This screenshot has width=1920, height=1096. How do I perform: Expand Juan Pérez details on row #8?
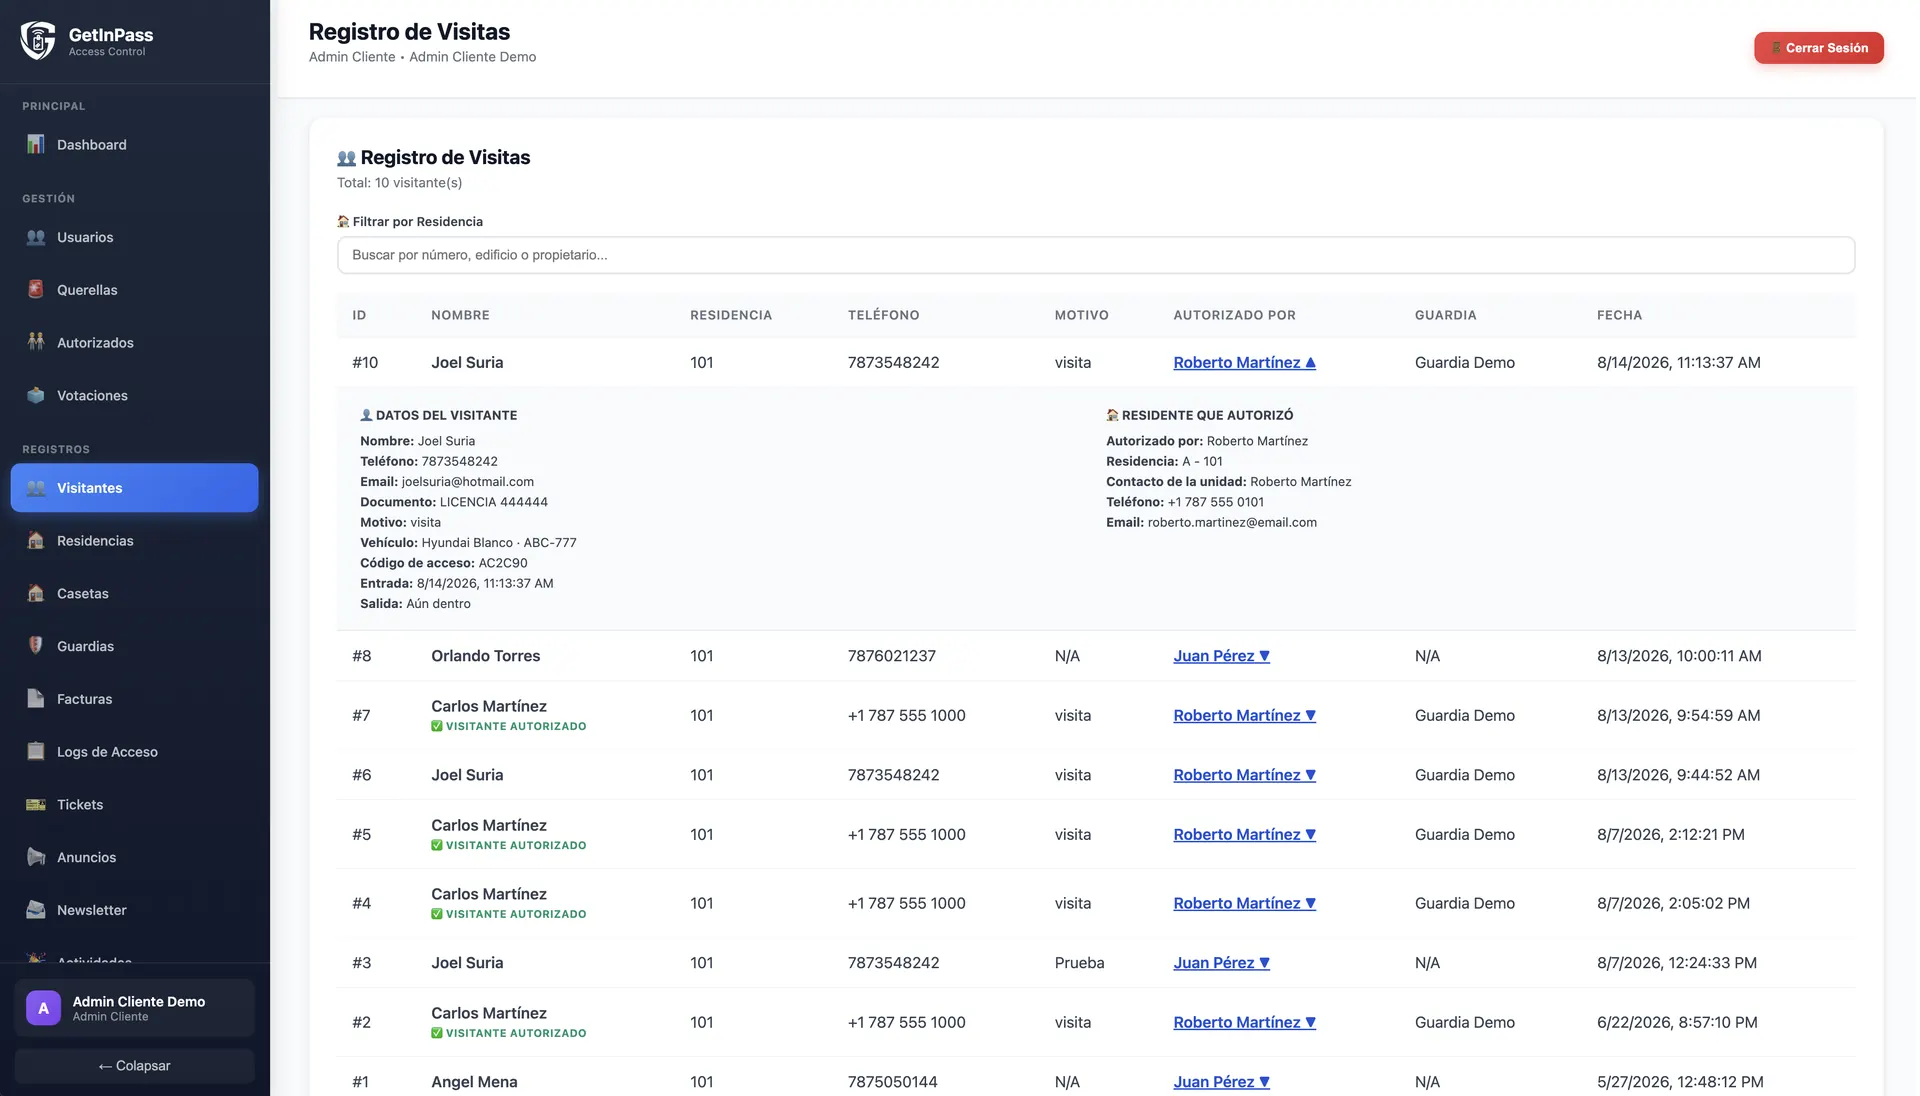(x=1221, y=656)
